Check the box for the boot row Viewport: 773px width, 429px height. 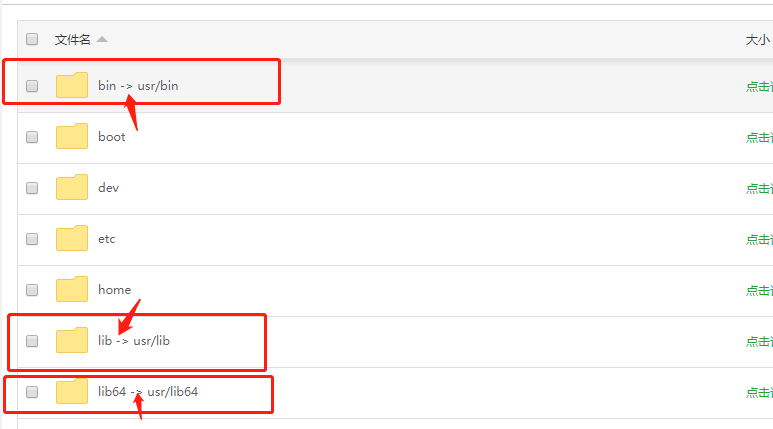coord(32,137)
